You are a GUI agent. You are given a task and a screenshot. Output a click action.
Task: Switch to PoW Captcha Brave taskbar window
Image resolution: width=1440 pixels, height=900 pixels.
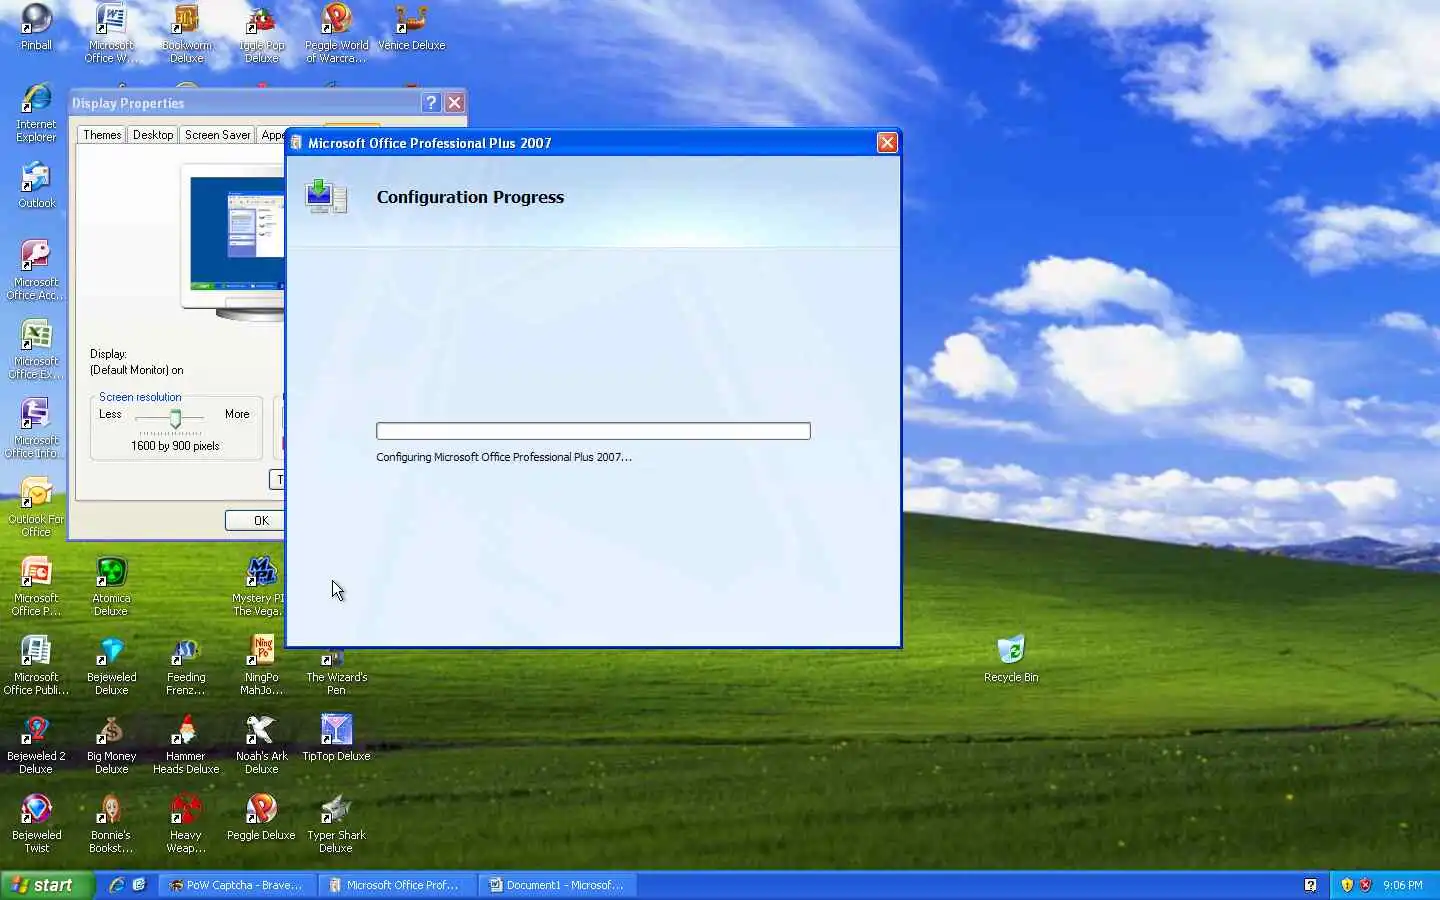(x=237, y=885)
